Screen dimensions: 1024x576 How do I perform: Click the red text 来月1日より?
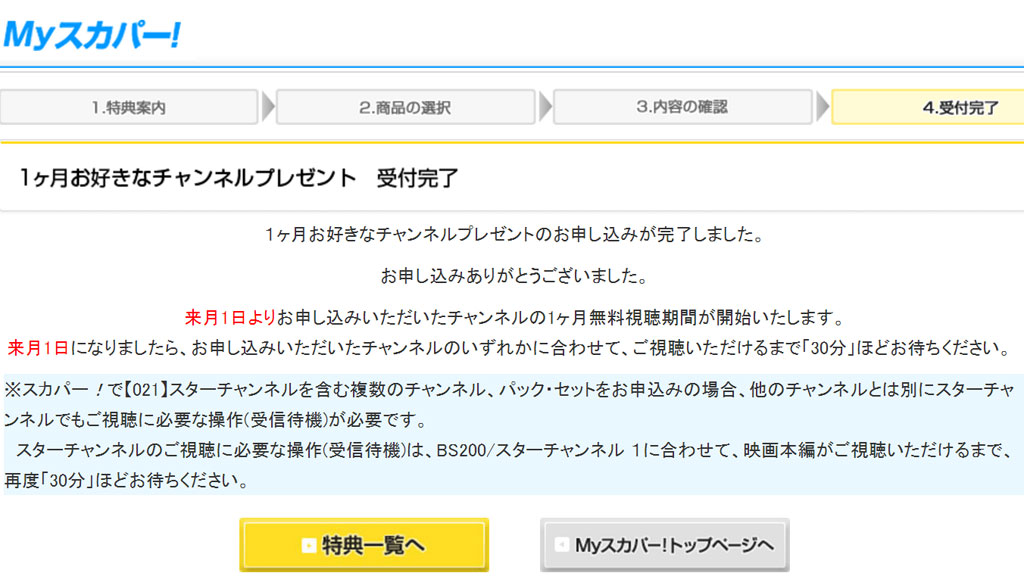click(x=230, y=318)
